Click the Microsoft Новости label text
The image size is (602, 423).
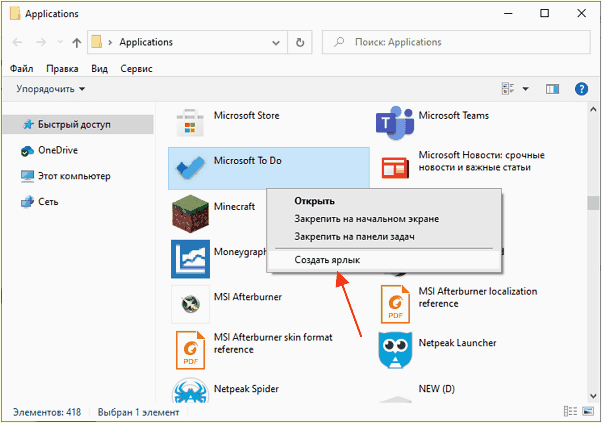click(x=481, y=161)
